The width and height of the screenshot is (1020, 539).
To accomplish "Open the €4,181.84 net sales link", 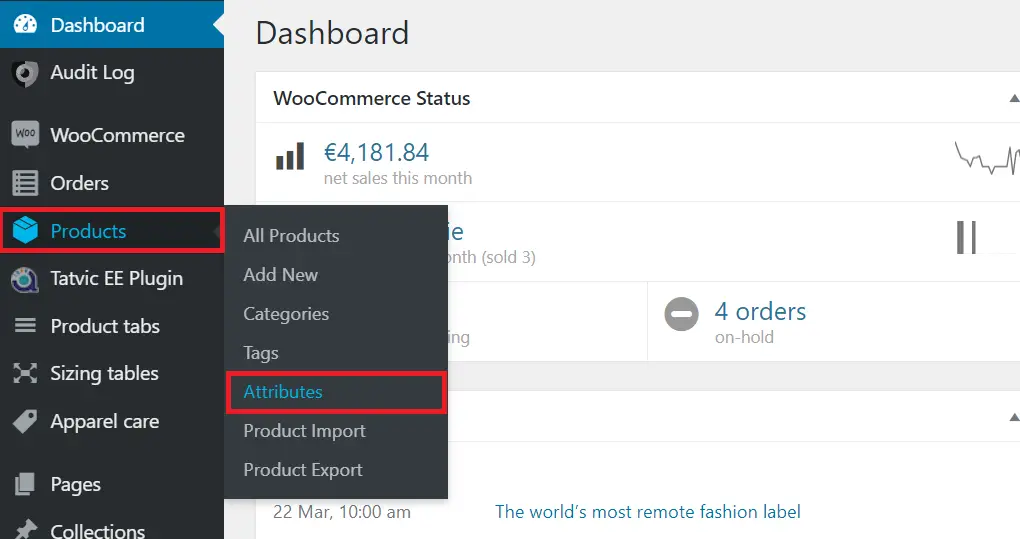I will [x=377, y=152].
